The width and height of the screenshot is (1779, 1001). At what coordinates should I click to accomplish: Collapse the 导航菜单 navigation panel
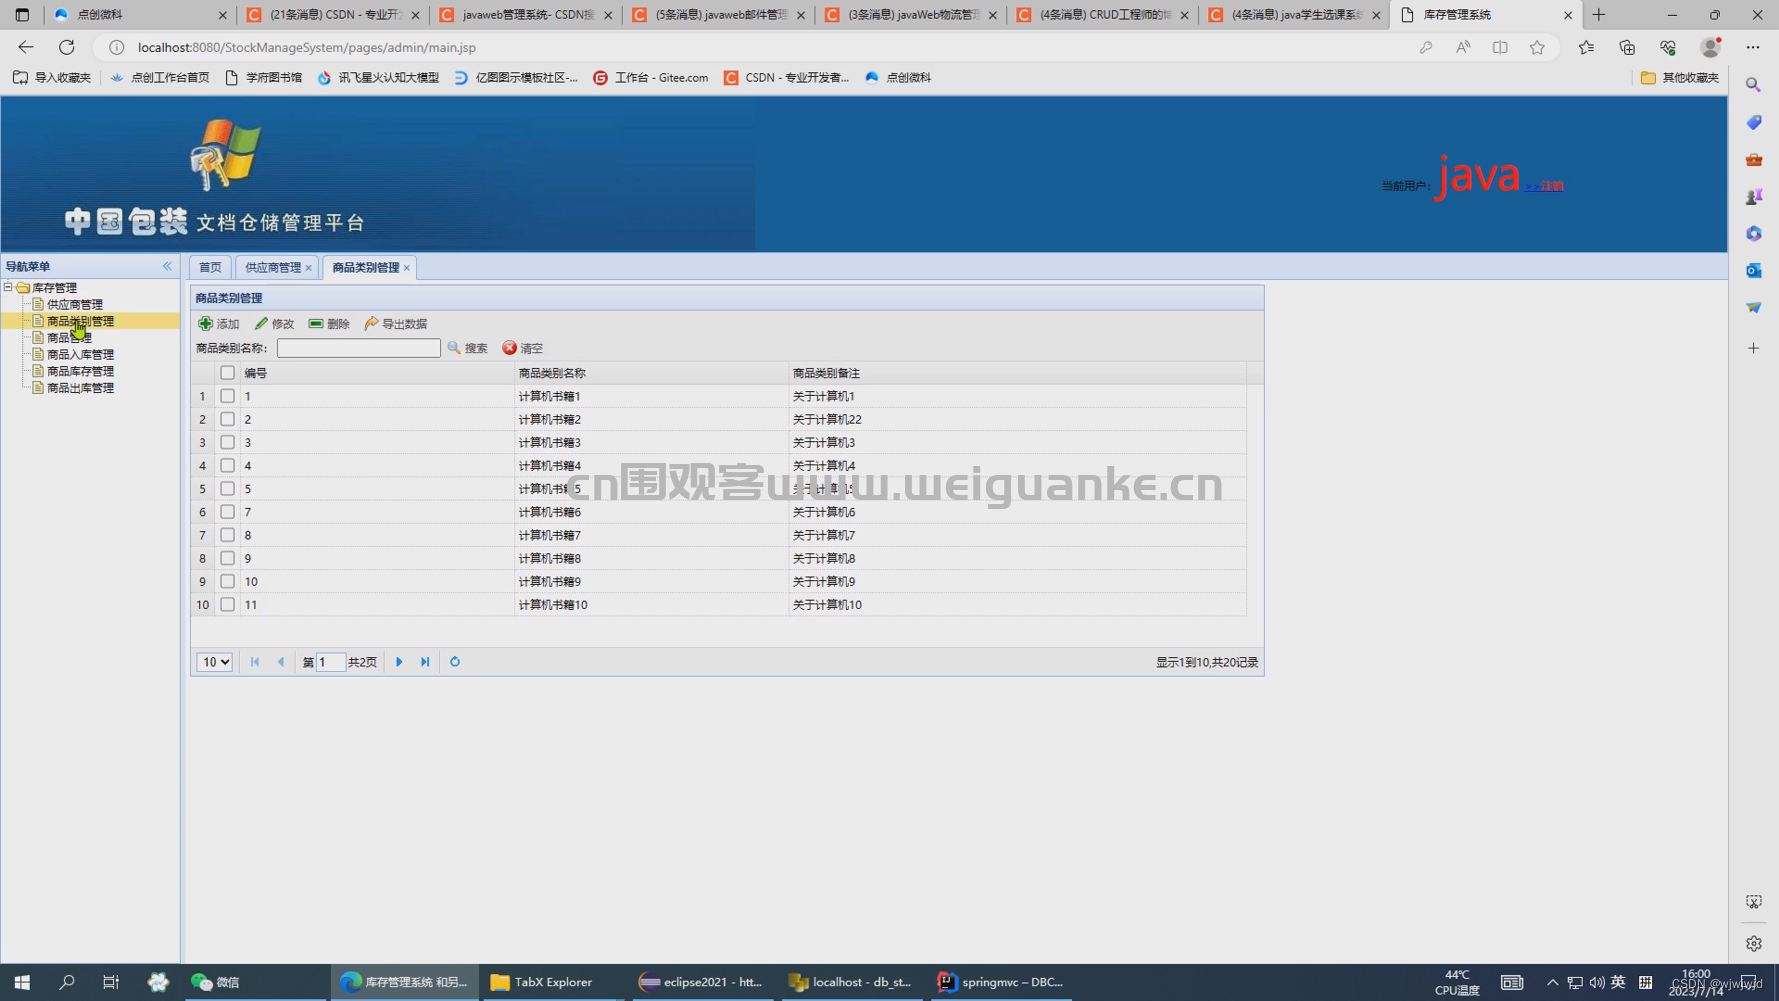coord(167,266)
